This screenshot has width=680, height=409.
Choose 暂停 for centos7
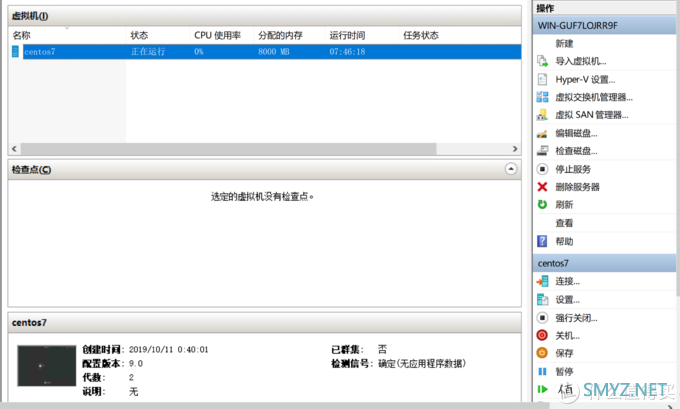(564, 371)
